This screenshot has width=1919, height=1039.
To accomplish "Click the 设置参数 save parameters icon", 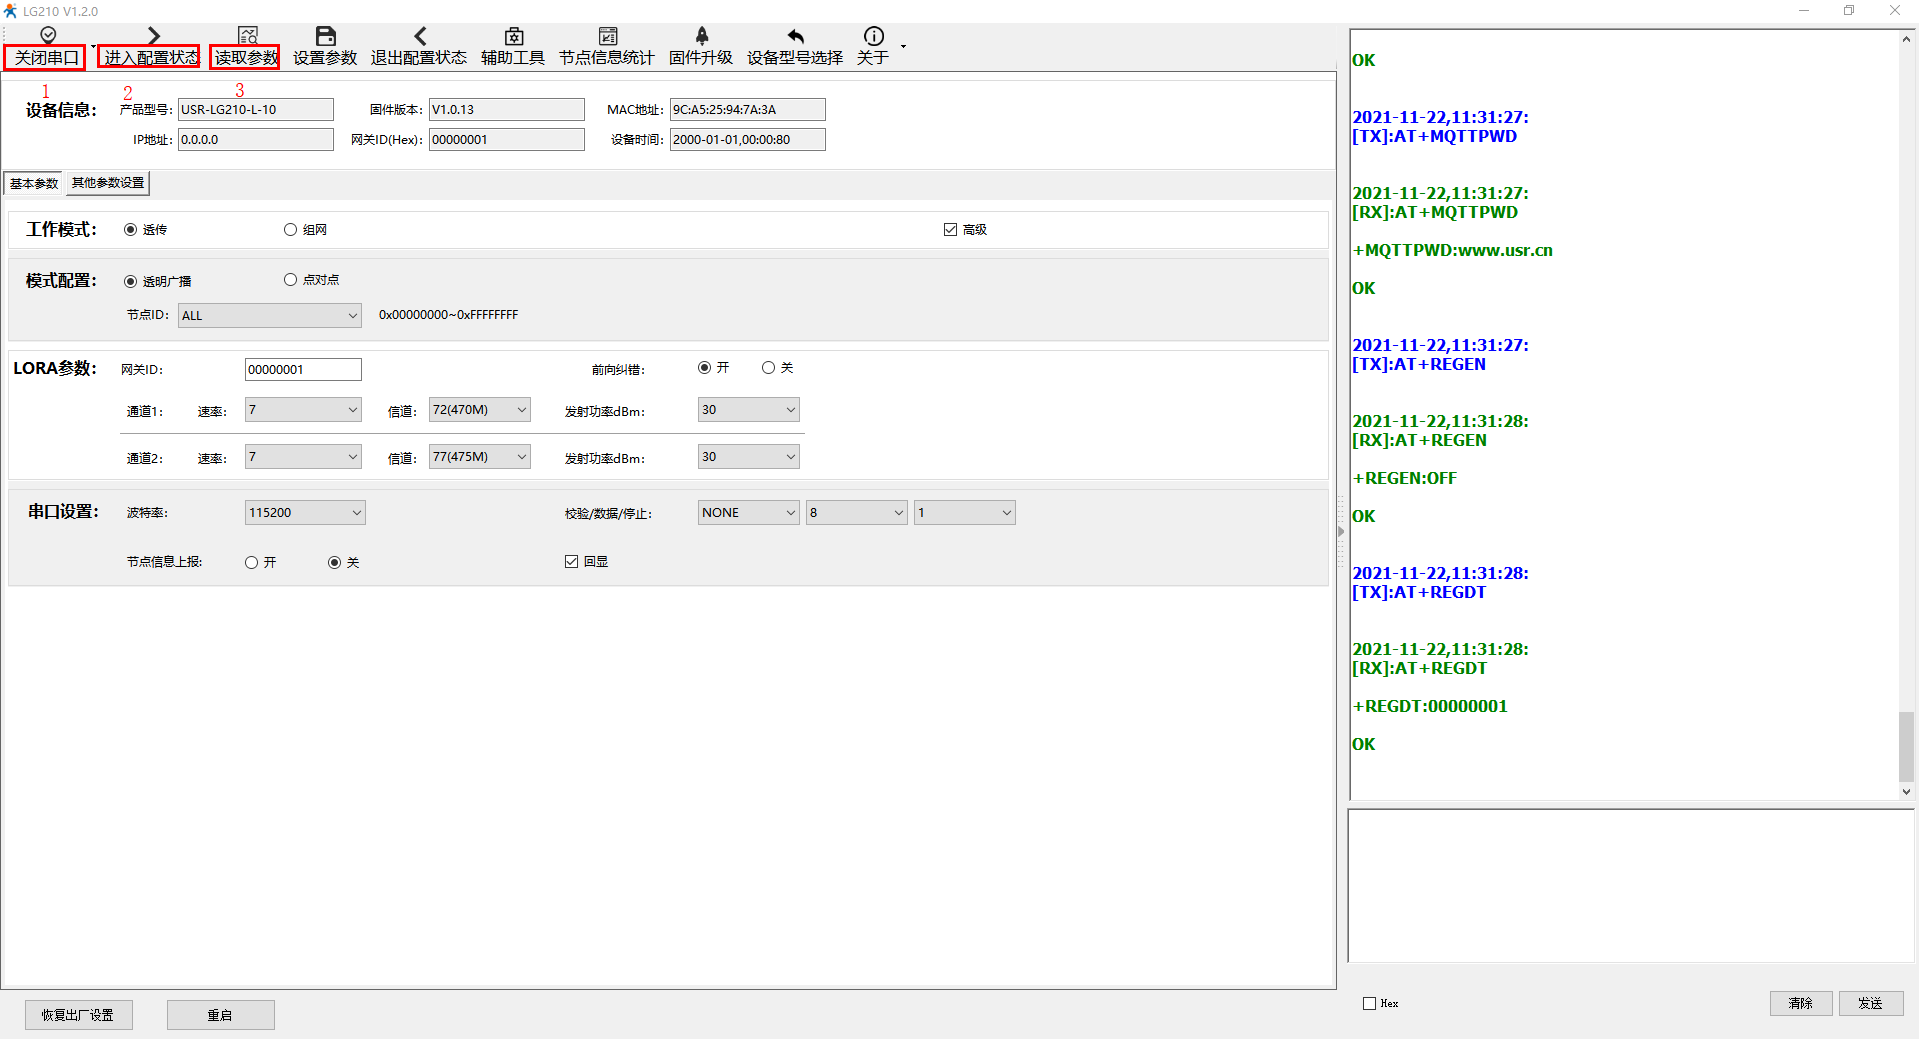I will click(325, 36).
